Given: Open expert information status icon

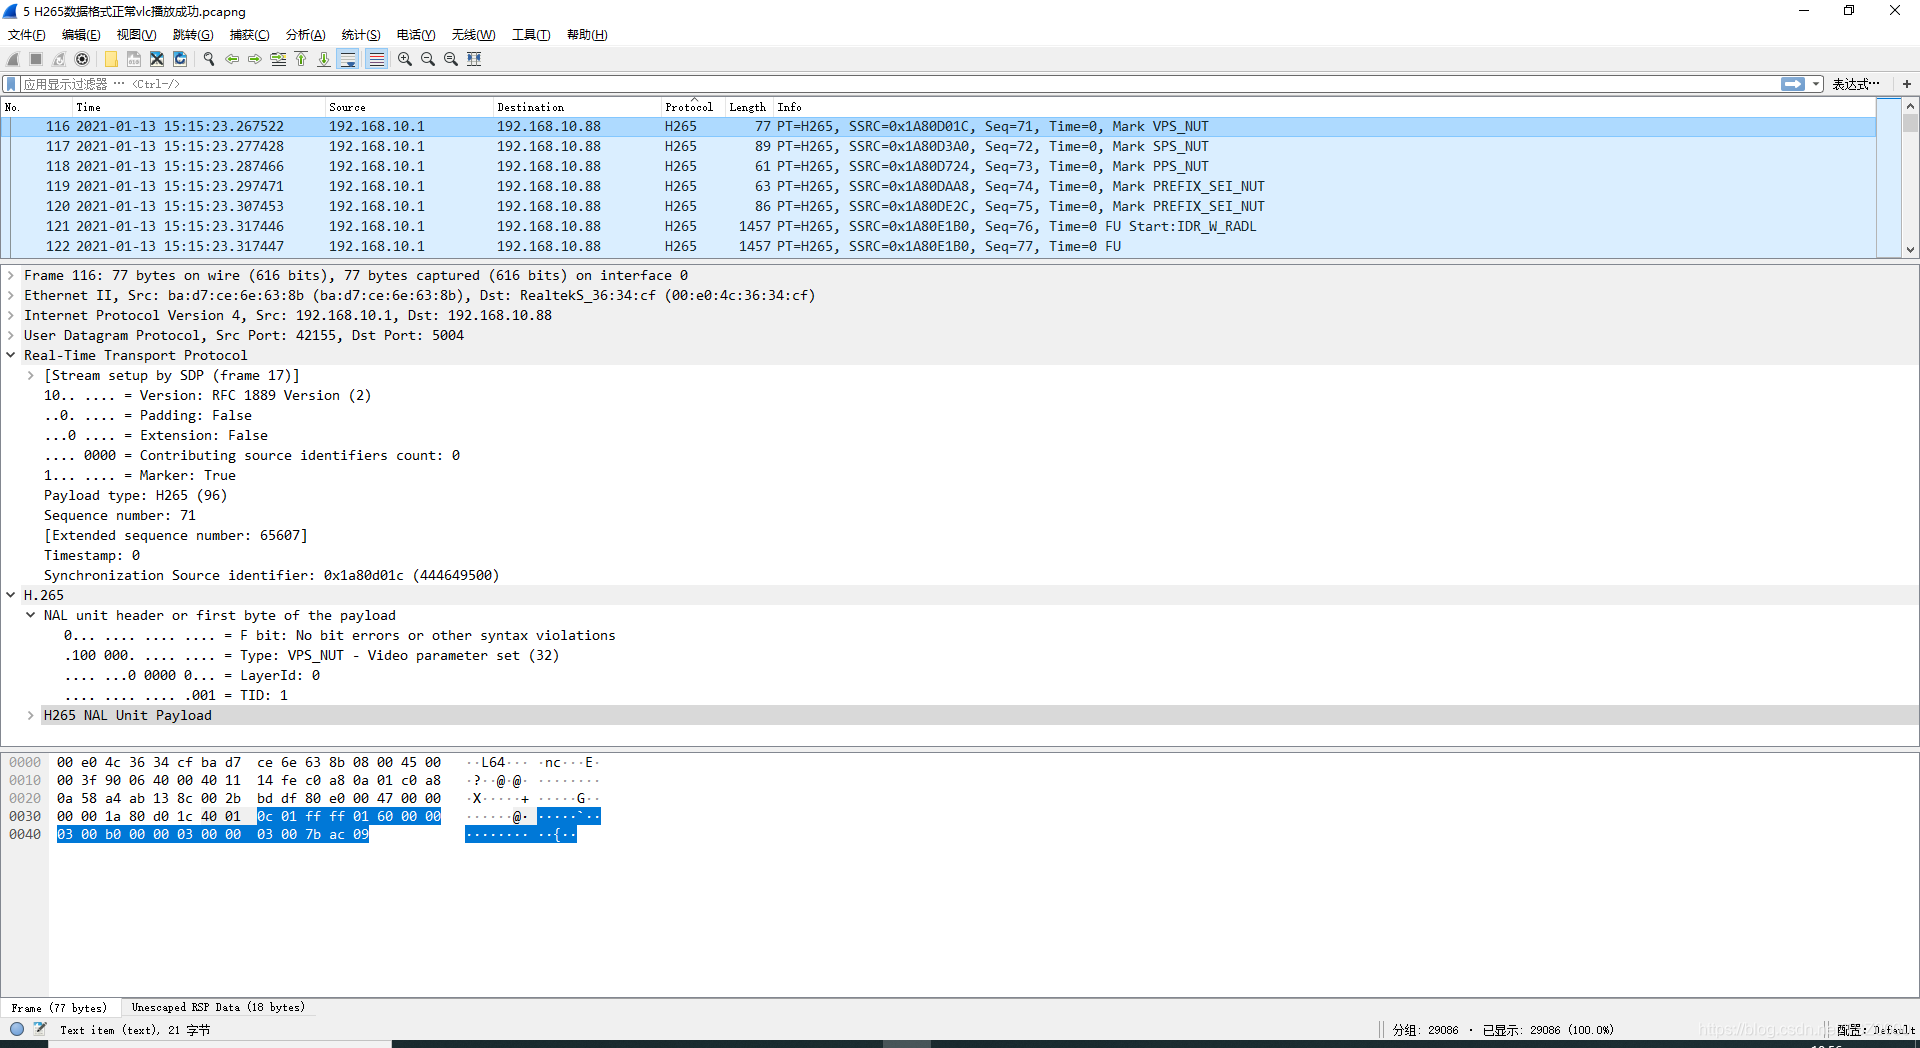Looking at the screenshot, I should 17,1029.
